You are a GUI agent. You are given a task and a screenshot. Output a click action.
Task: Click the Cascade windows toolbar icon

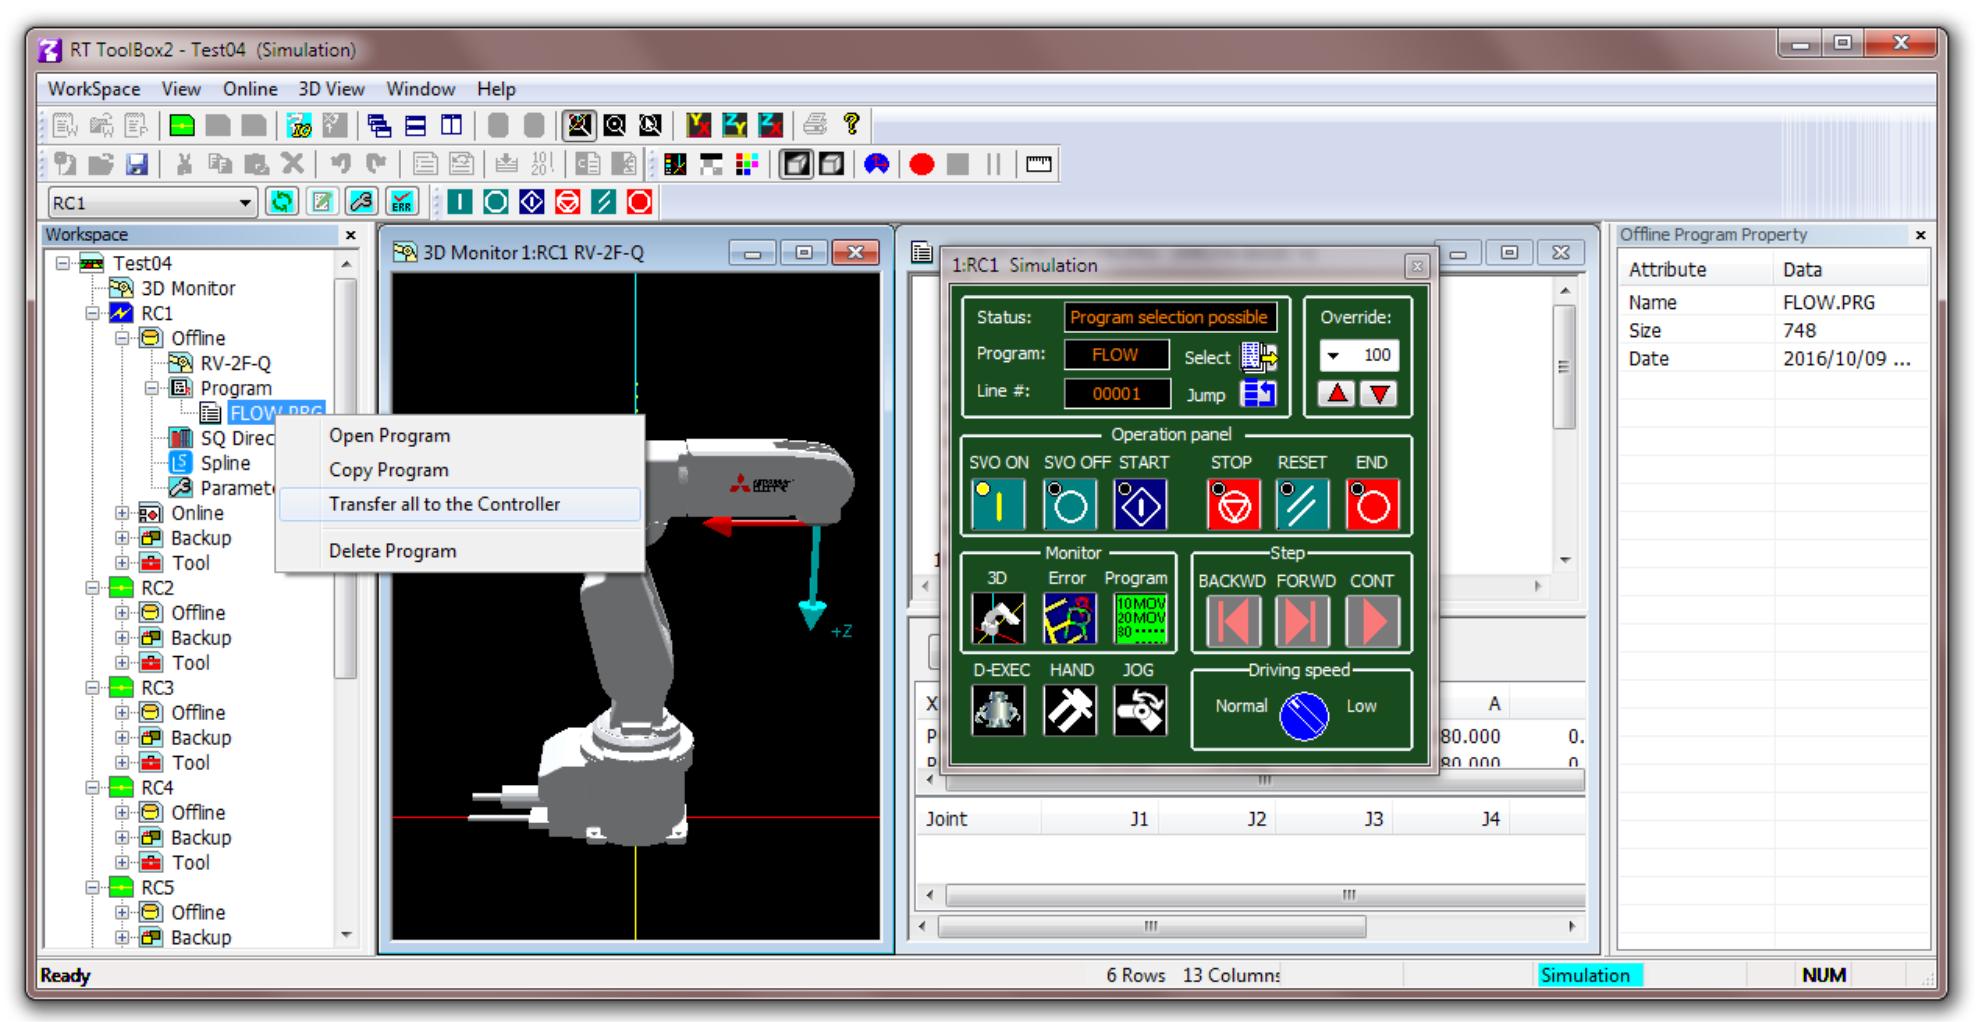pyautogui.click(x=379, y=124)
